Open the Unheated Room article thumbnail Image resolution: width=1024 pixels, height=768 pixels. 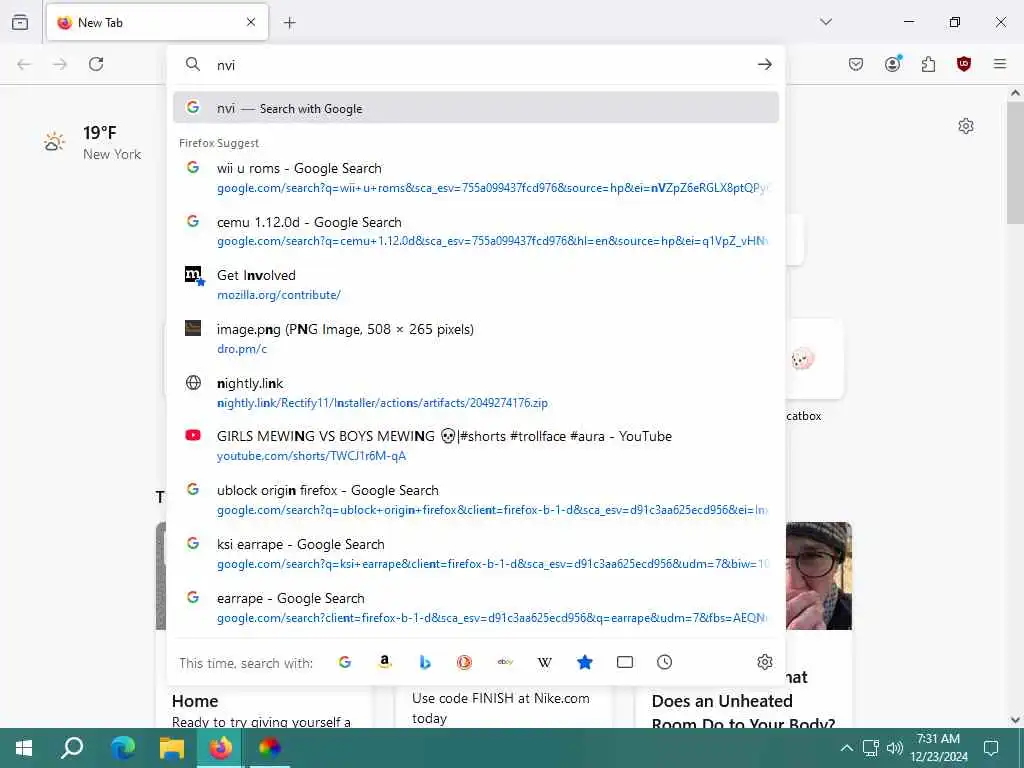coord(819,576)
